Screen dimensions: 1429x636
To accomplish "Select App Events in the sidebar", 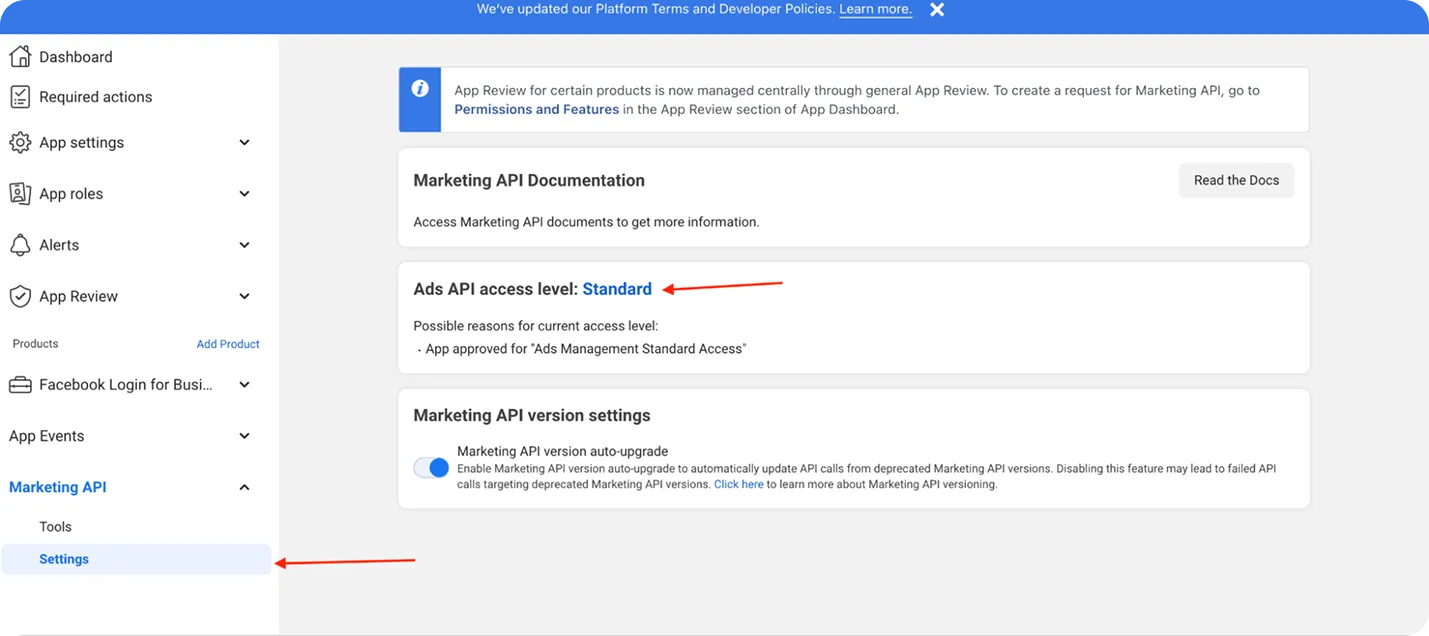I will (x=47, y=436).
